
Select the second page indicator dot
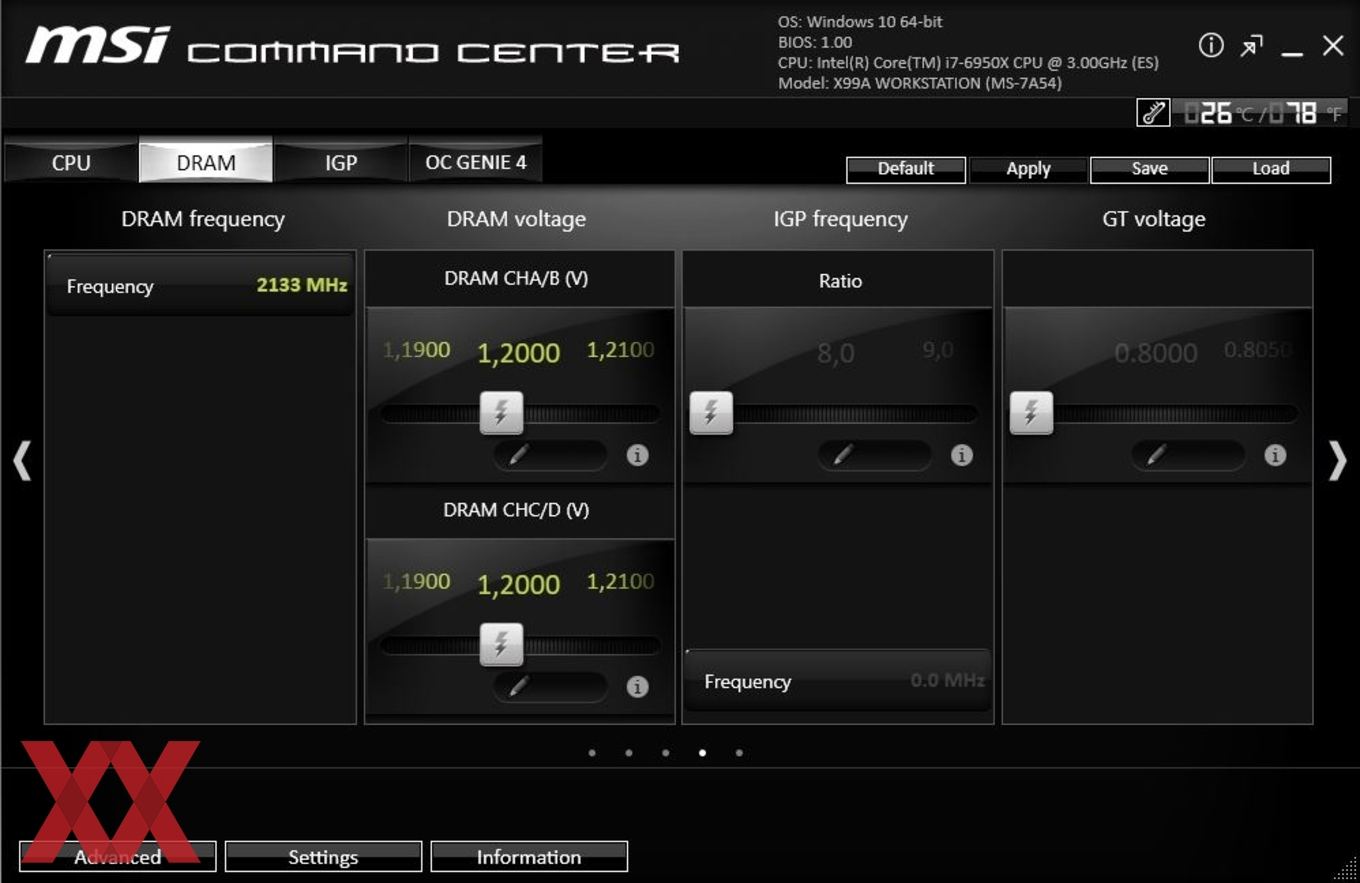(x=629, y=753)
